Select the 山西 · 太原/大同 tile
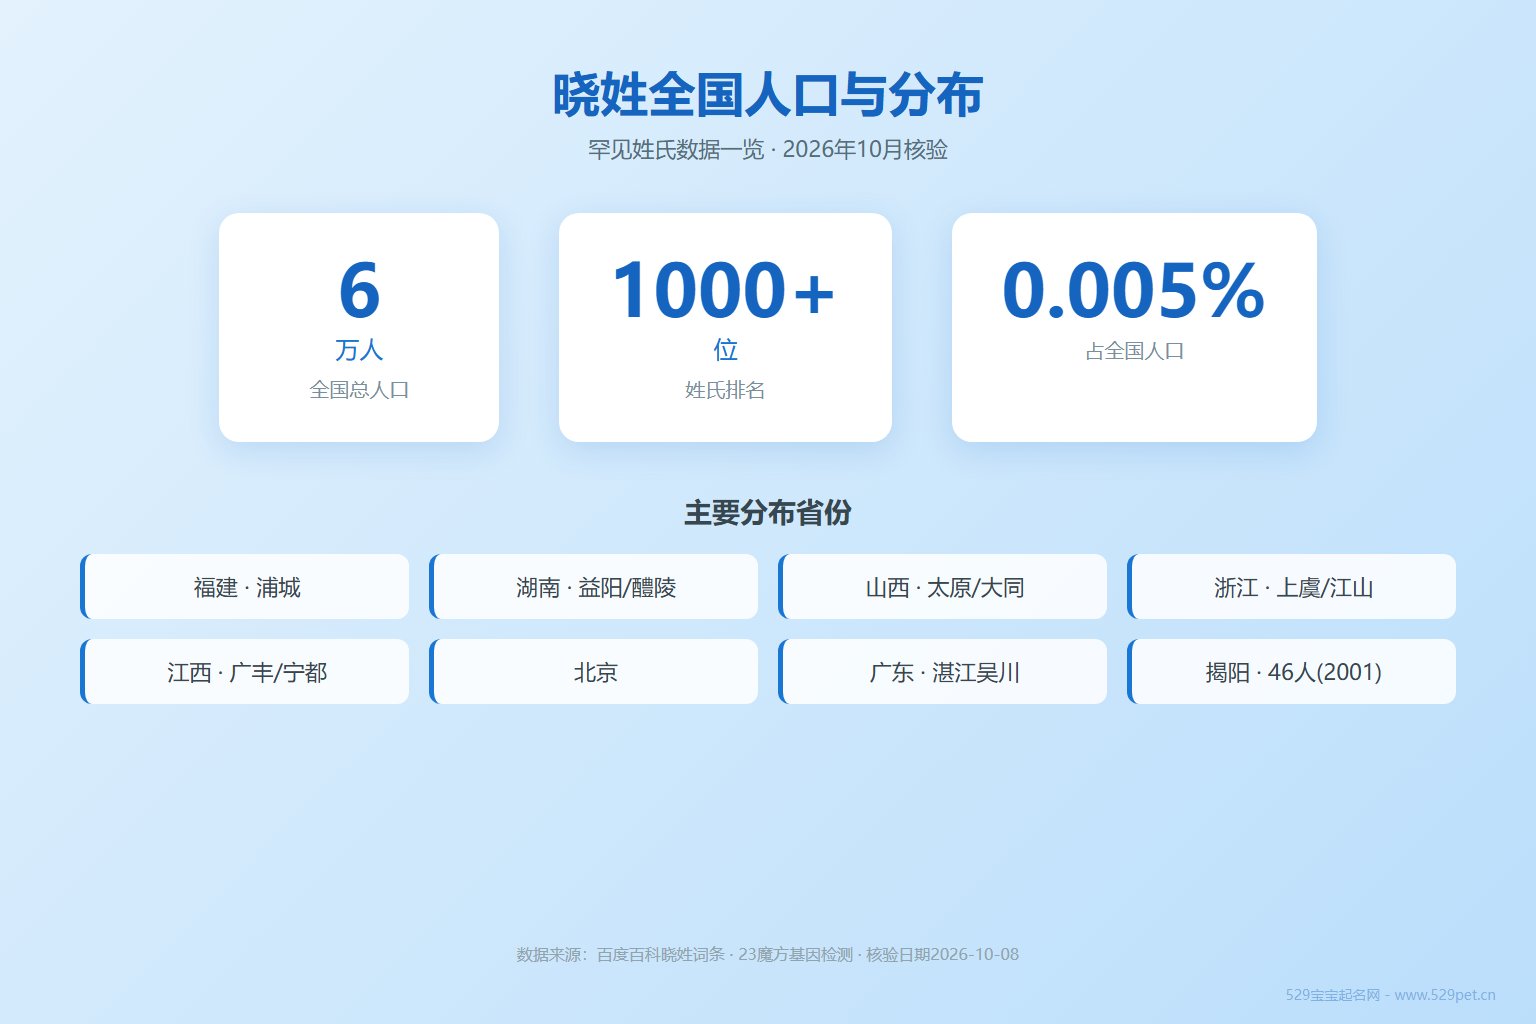The width and height of the screenshot is (1536, 1024). 943,587
